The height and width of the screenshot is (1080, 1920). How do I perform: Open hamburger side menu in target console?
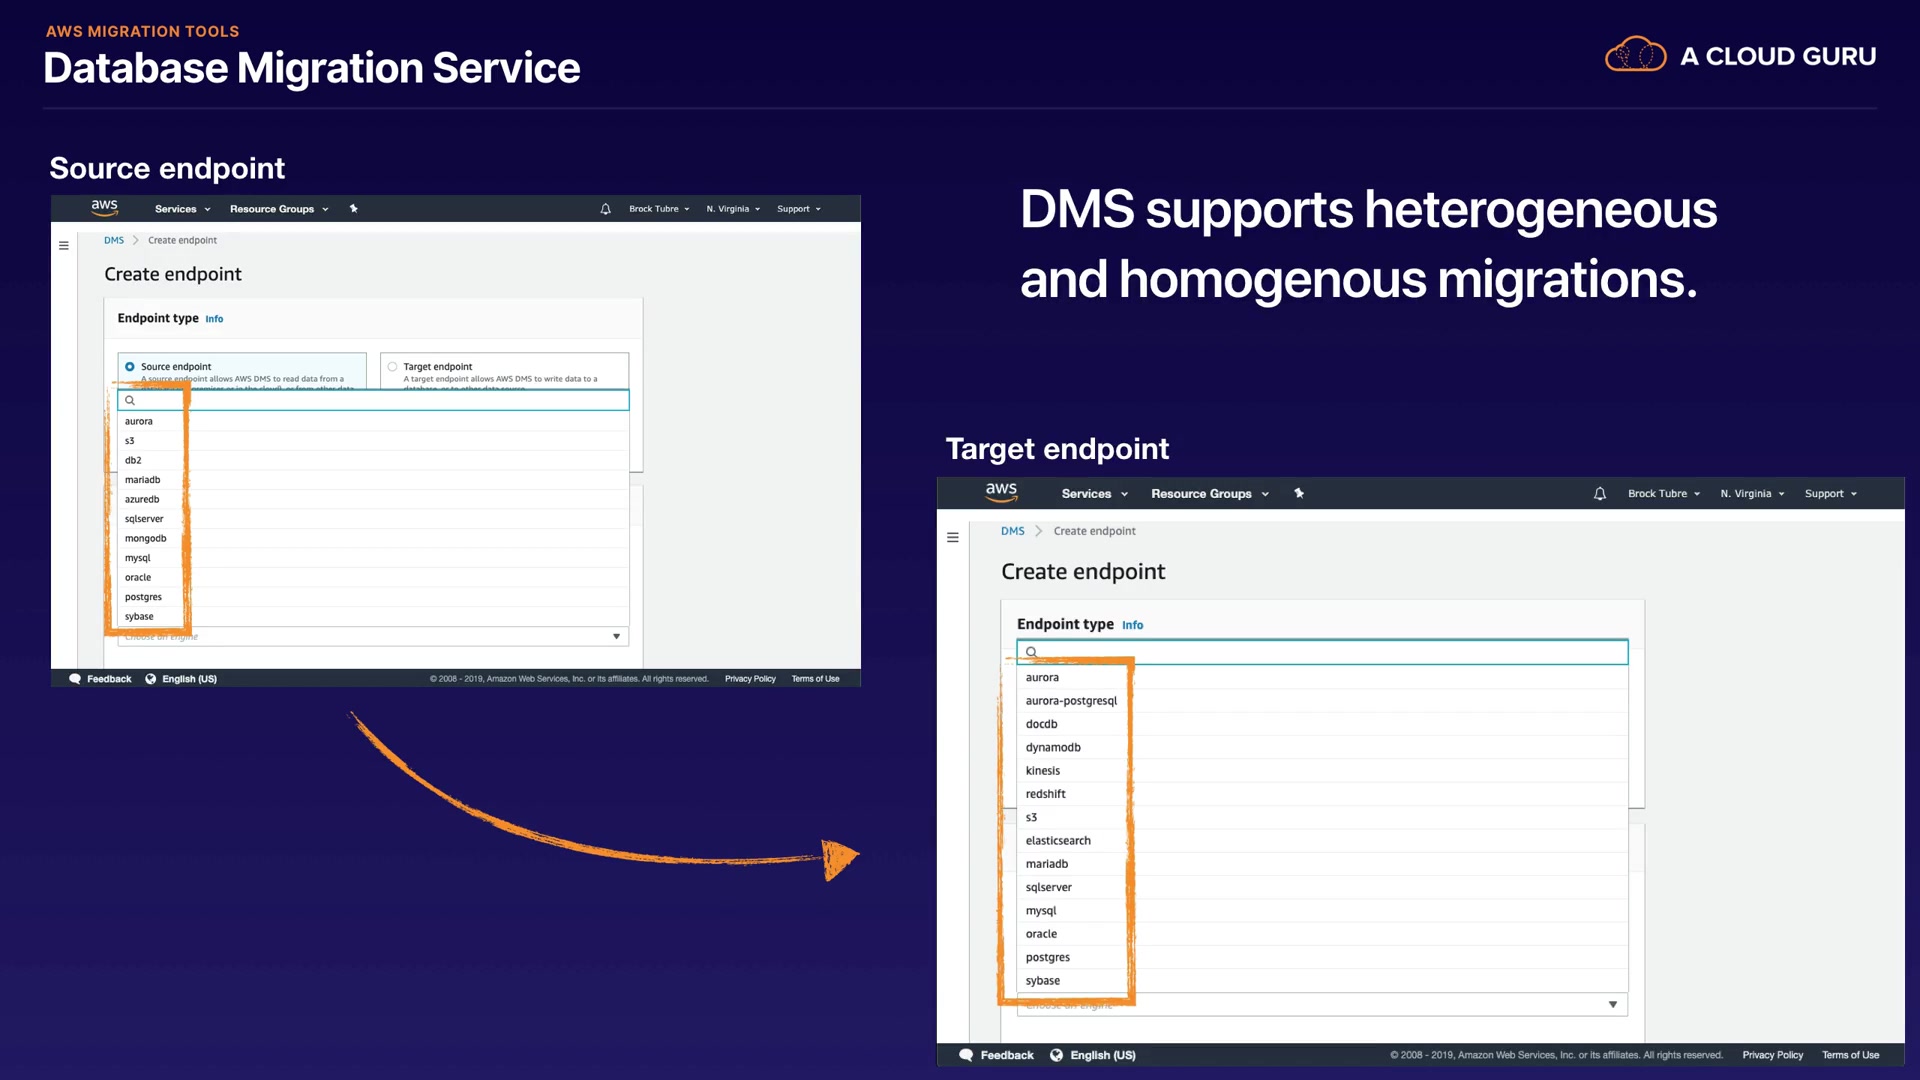click(952, 538)
